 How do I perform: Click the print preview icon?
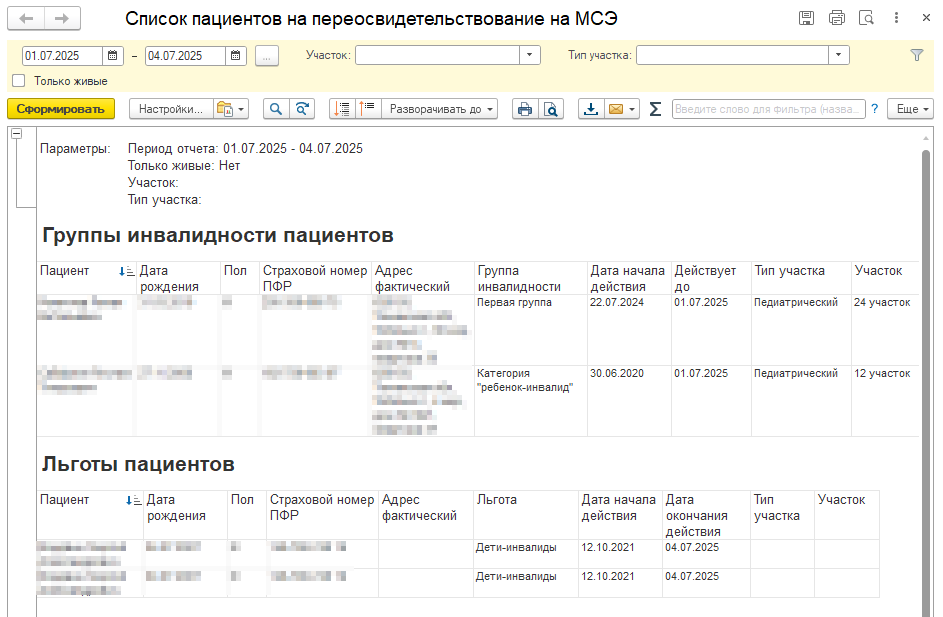[550, 109]
